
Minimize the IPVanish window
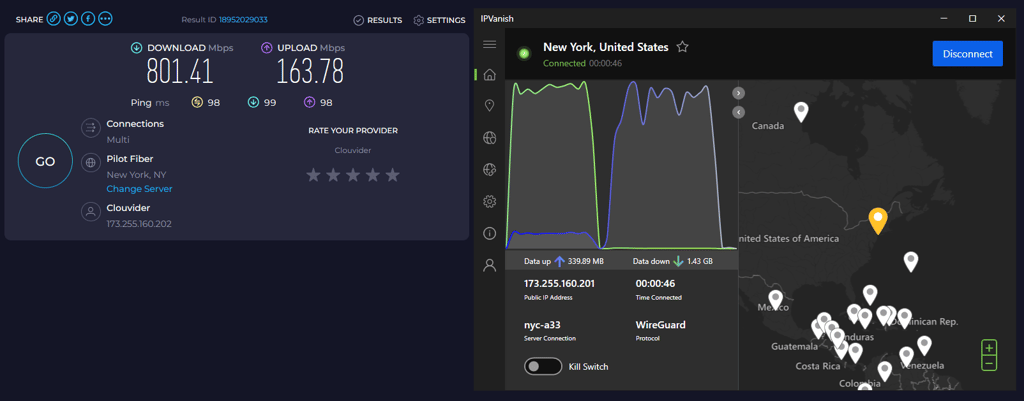943,18
